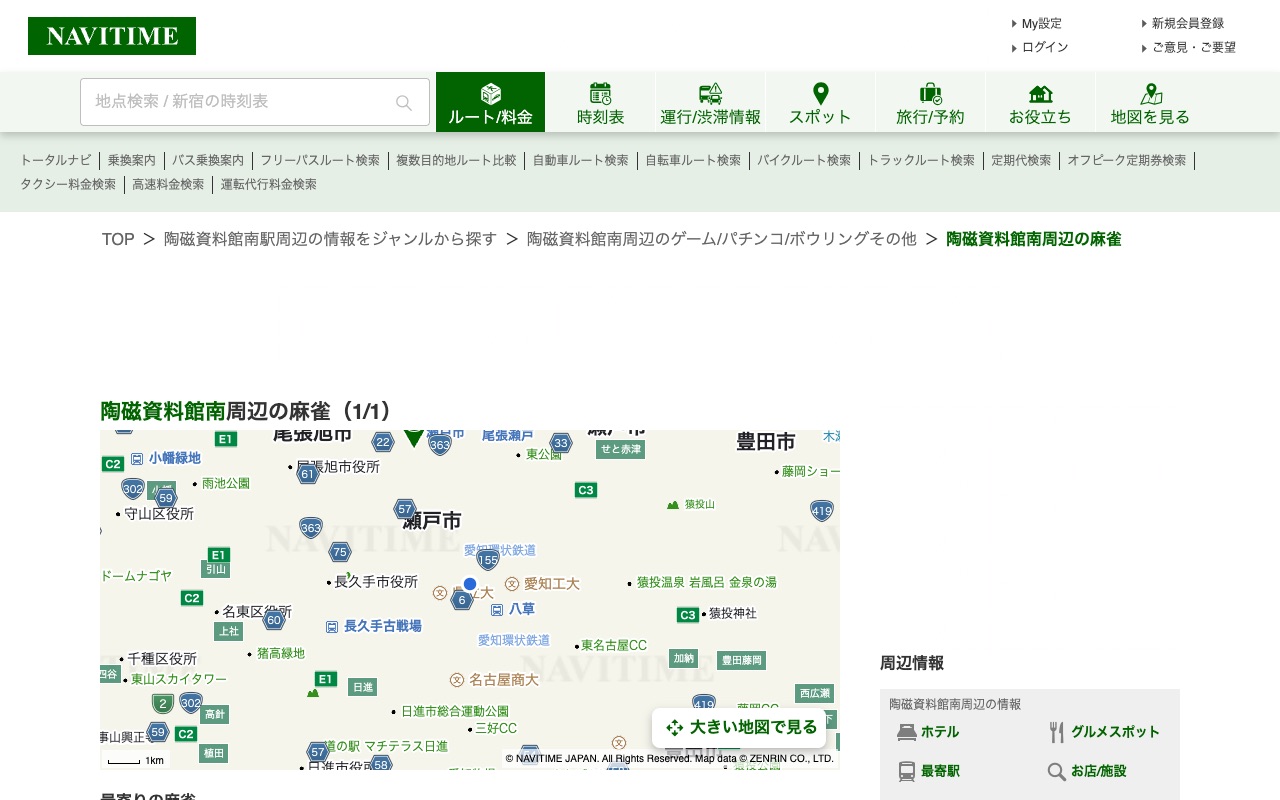This screenshot has height=800, width=1280.
Task: Open 運行/渋滞情報 traffic info icon
Action: tap(710, 94)
